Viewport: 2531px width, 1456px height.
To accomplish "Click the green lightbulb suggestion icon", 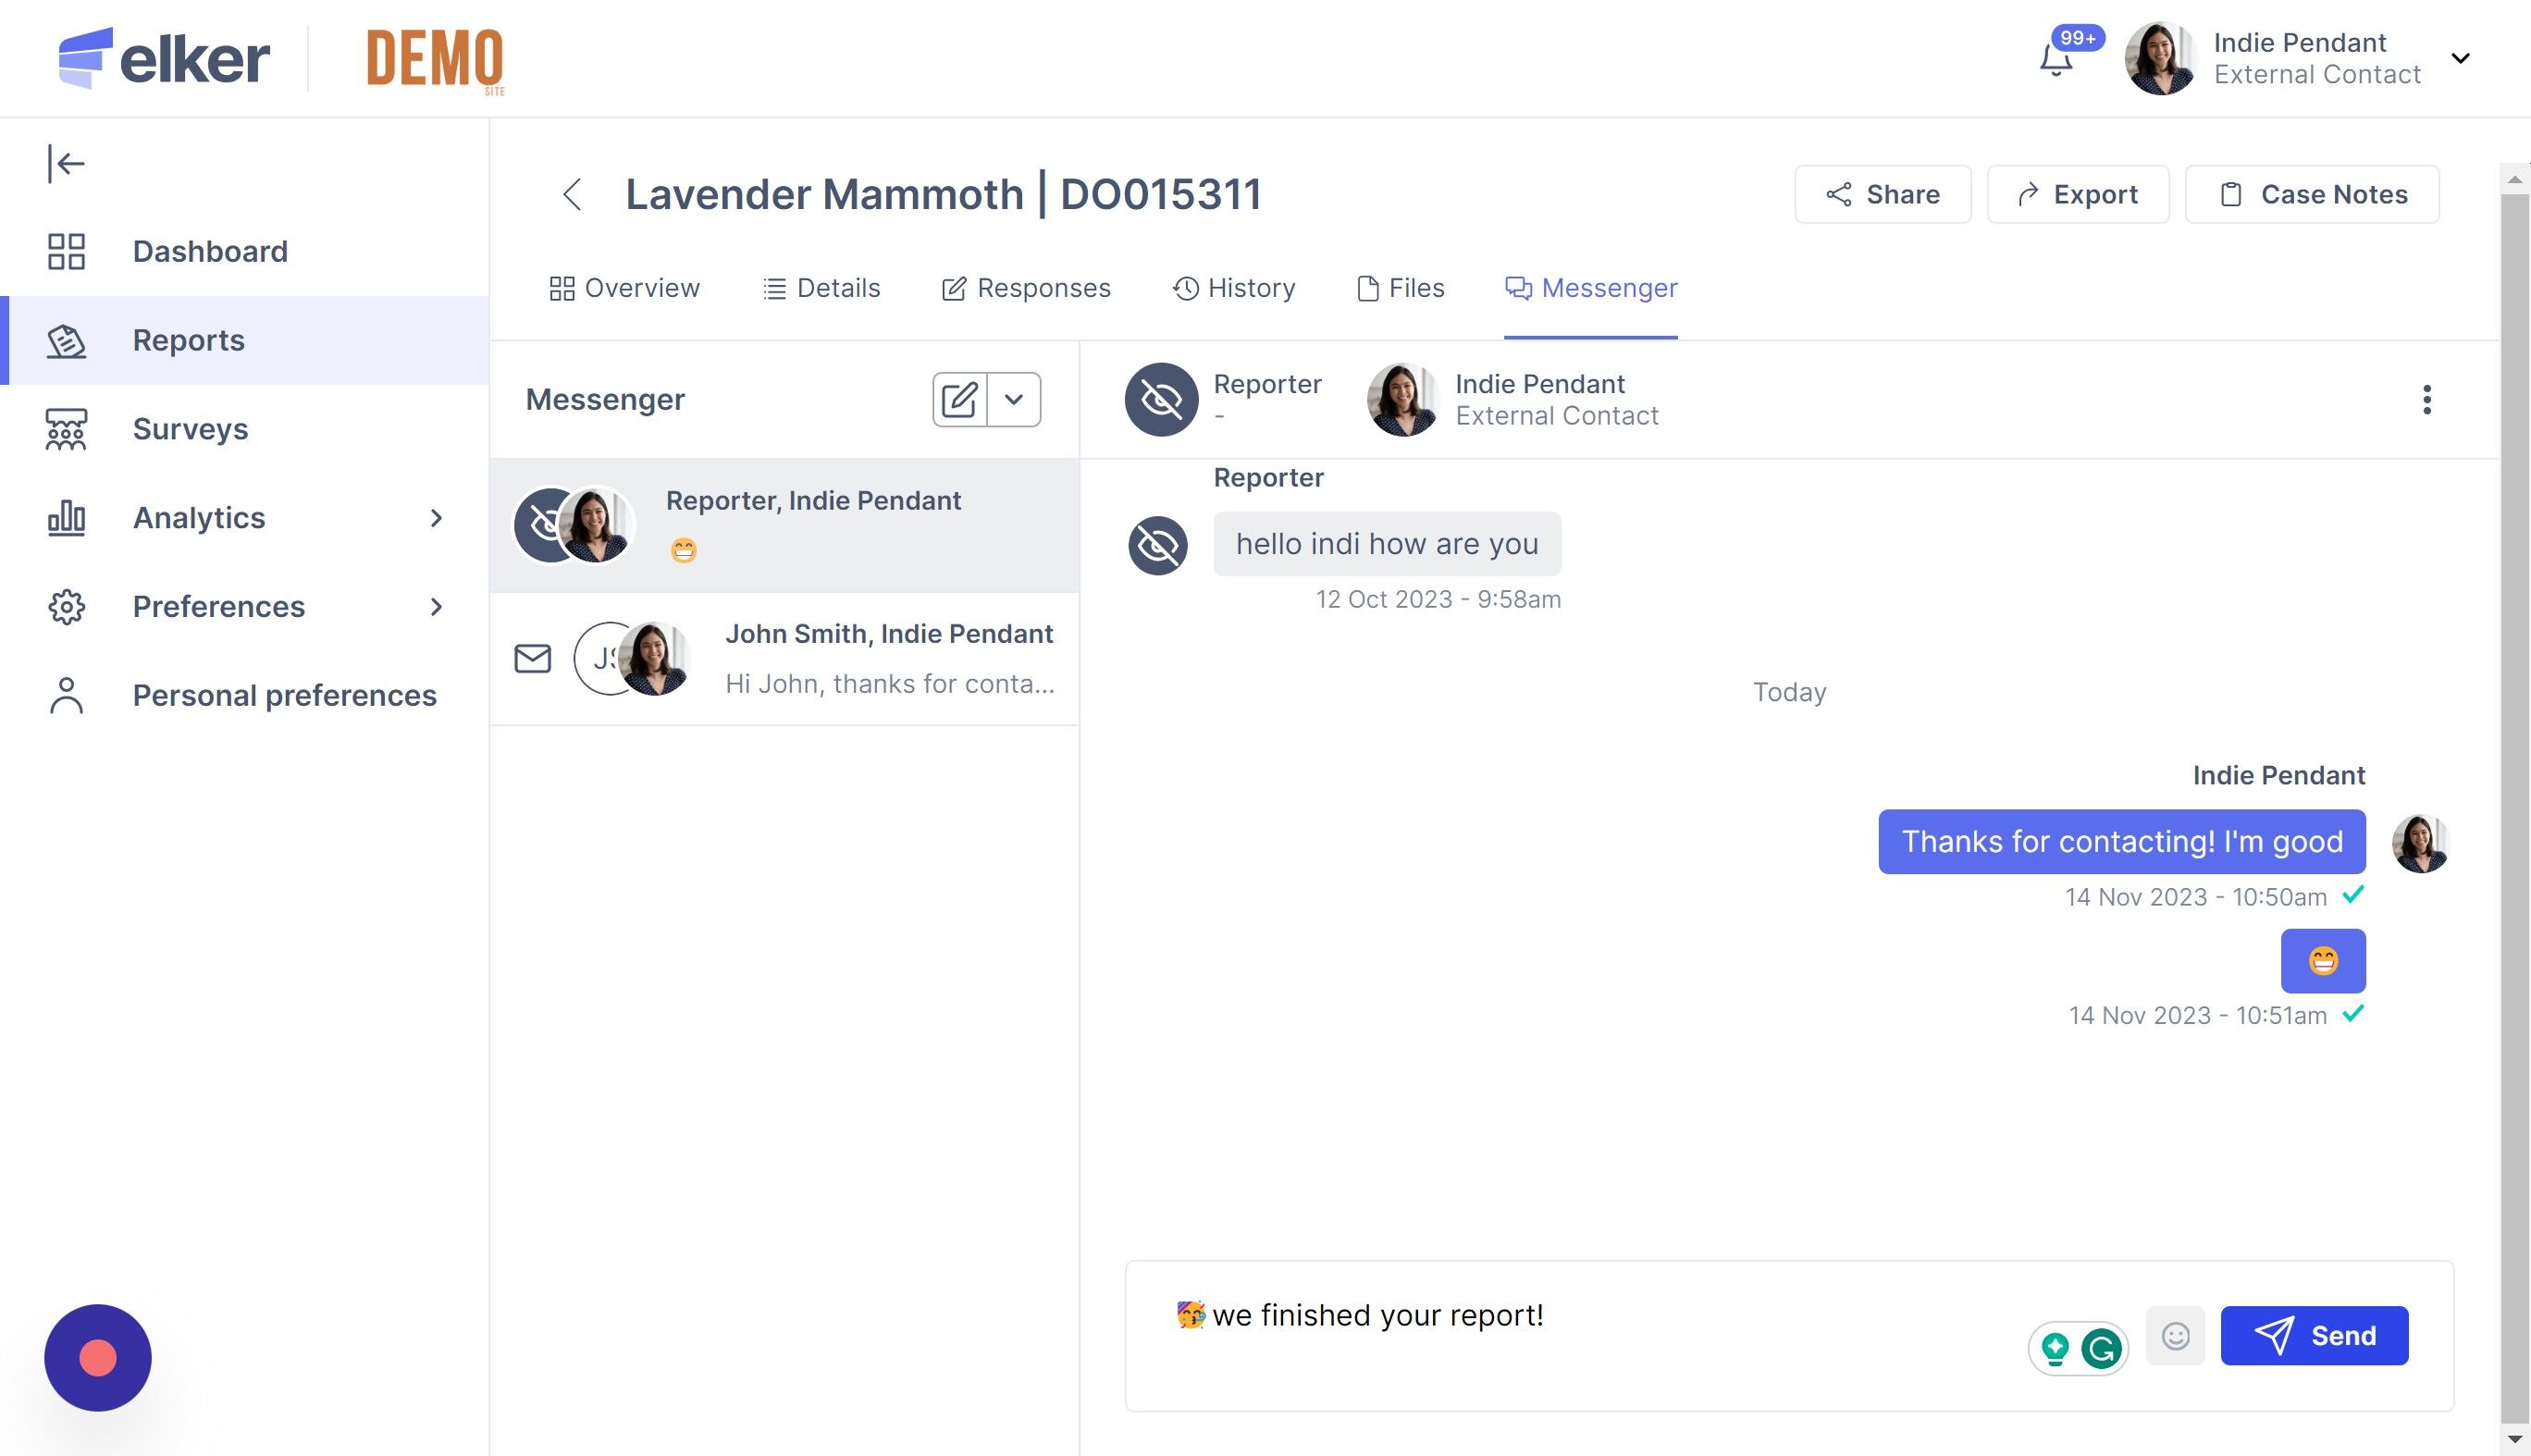I will pos(2055,1348).
